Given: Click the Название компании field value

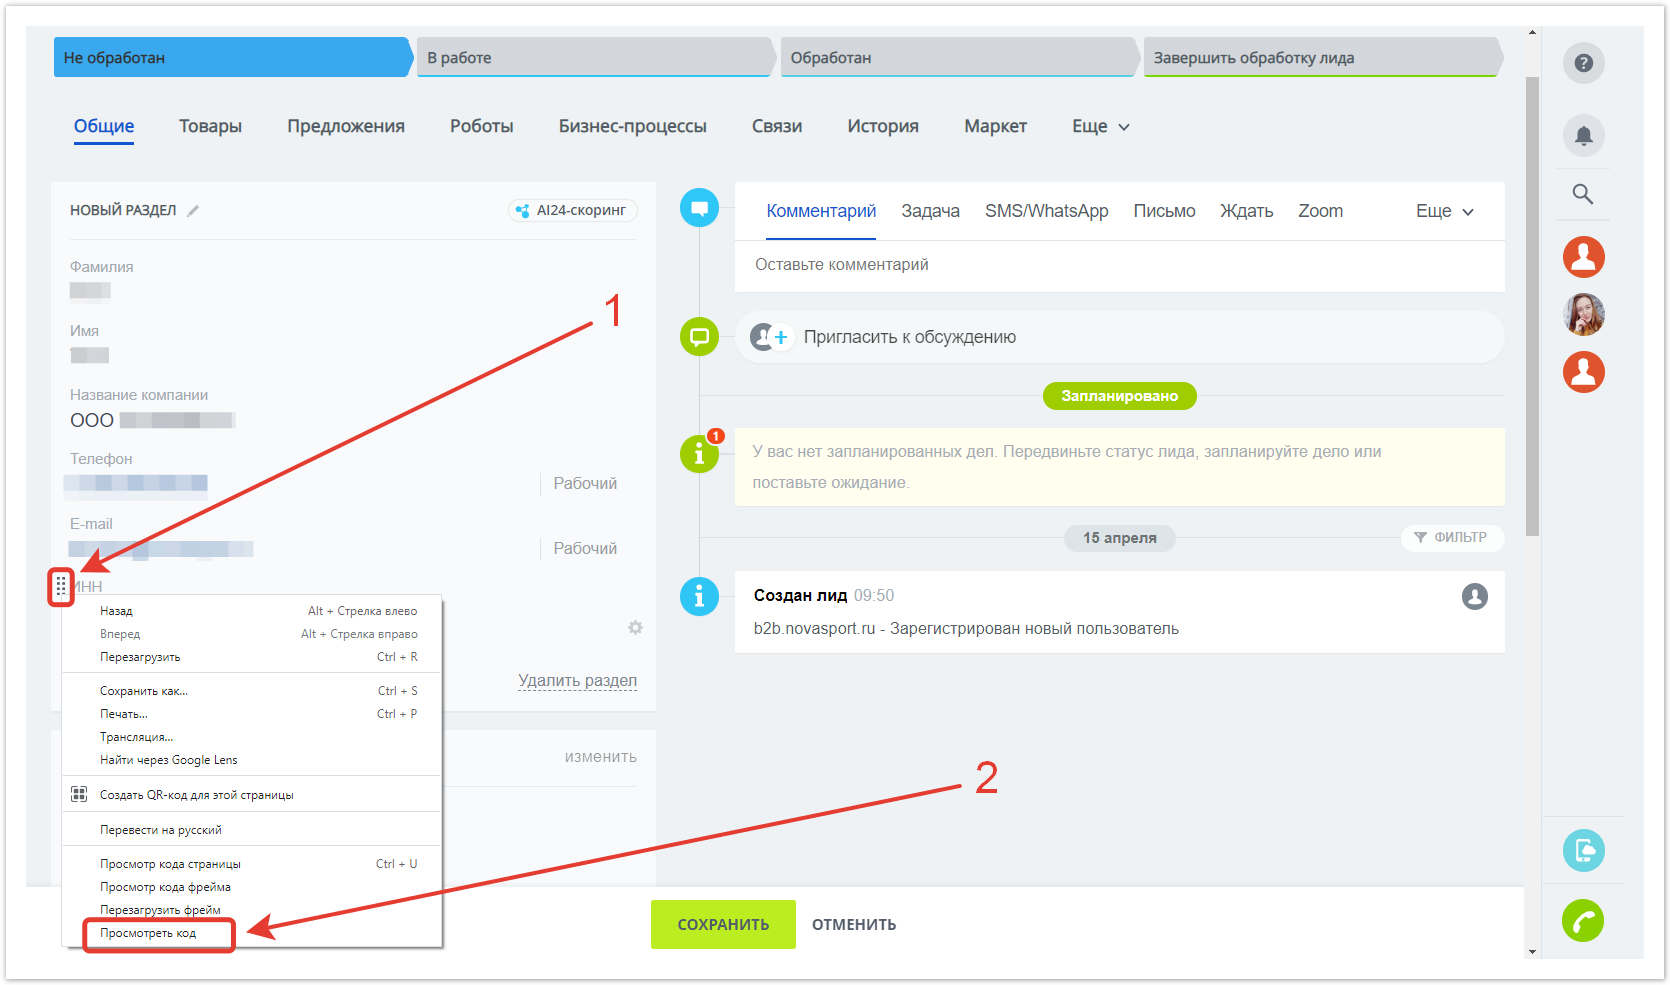Looking at the screenshot, I should [153, 421].
